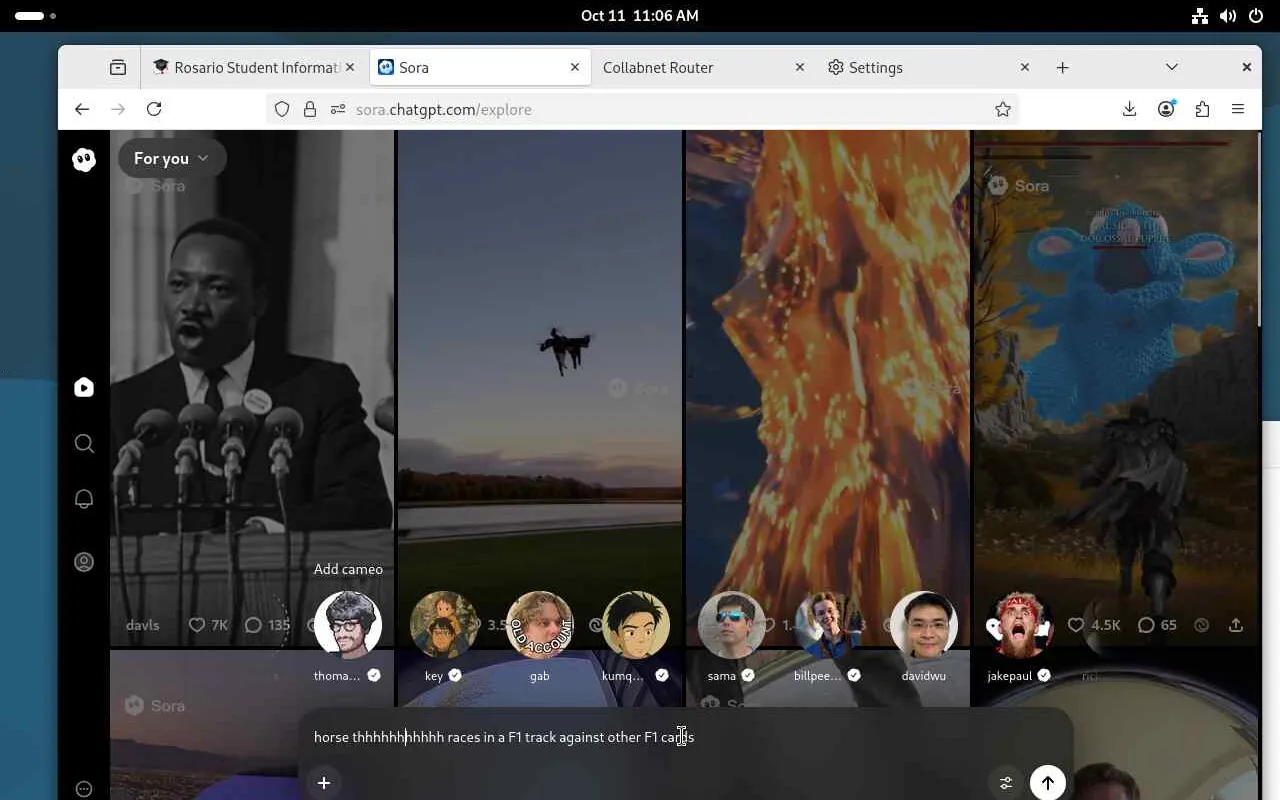The height and width of the screenshot is (800, 1280).
Task: Open the network status icon in top bar
Action: click(1200, 16)
